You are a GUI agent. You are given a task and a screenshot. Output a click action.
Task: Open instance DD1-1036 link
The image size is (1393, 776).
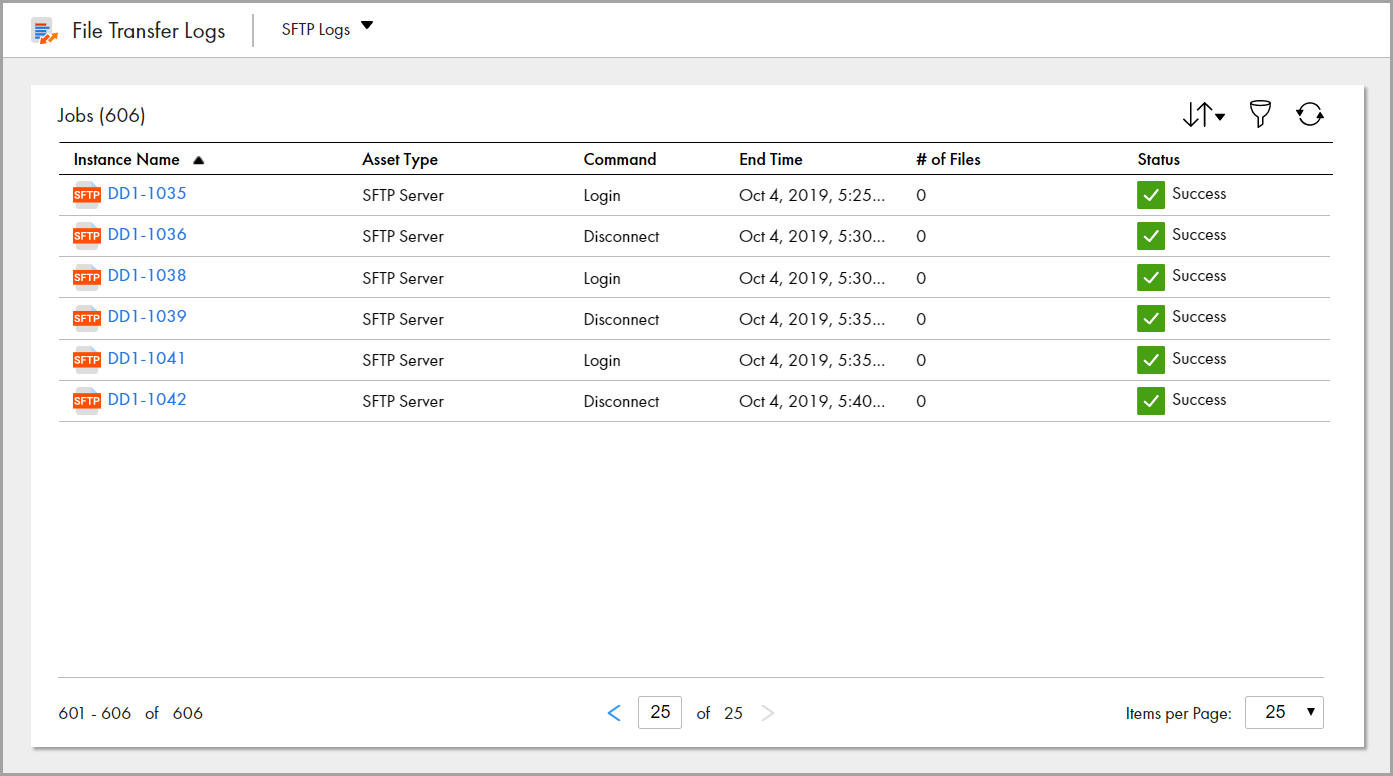pyautogui.click(x=147, y=234)
